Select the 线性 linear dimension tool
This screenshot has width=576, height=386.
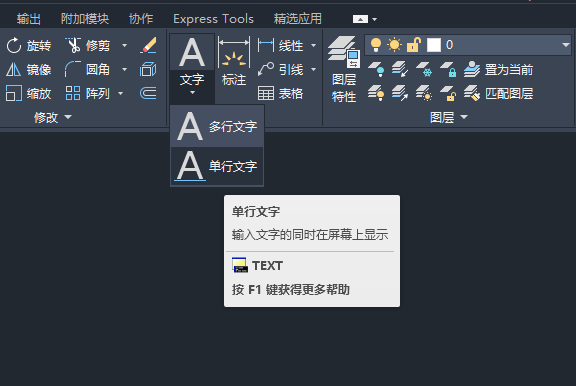pos(281,46)
